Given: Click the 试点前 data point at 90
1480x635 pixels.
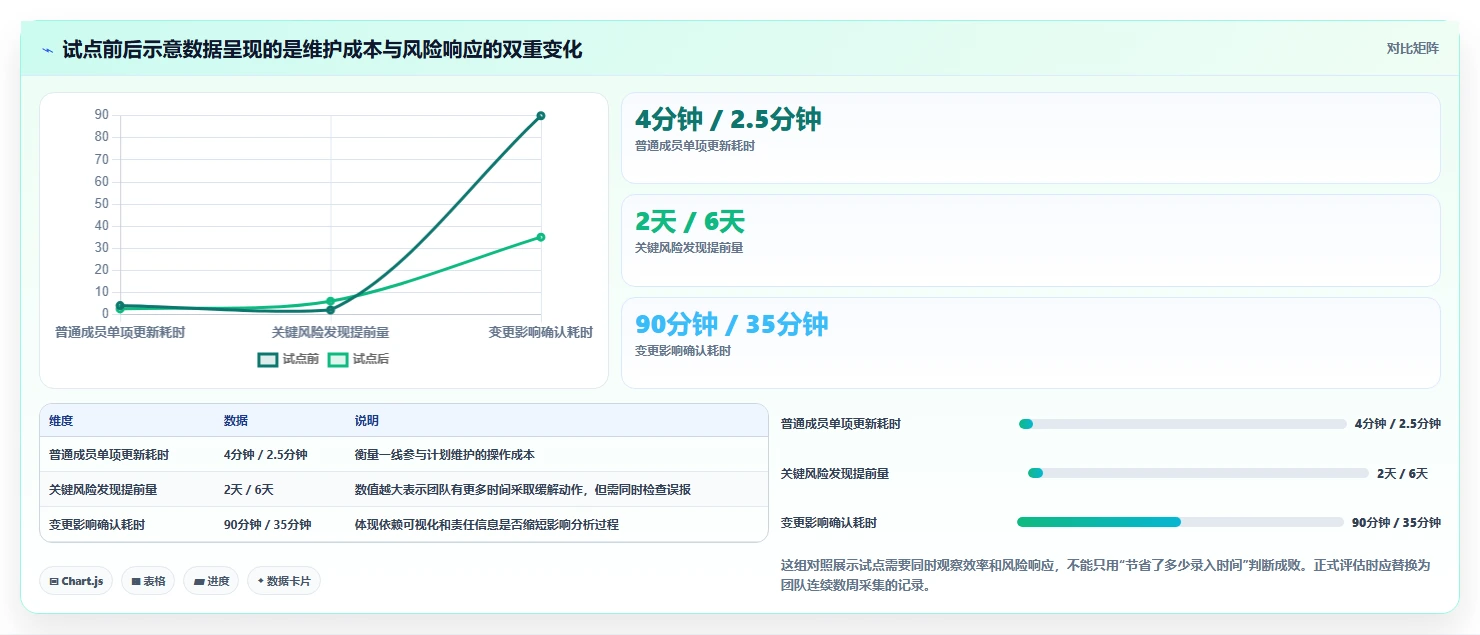Looking at the screenshot, I should [x=541, y=116].
